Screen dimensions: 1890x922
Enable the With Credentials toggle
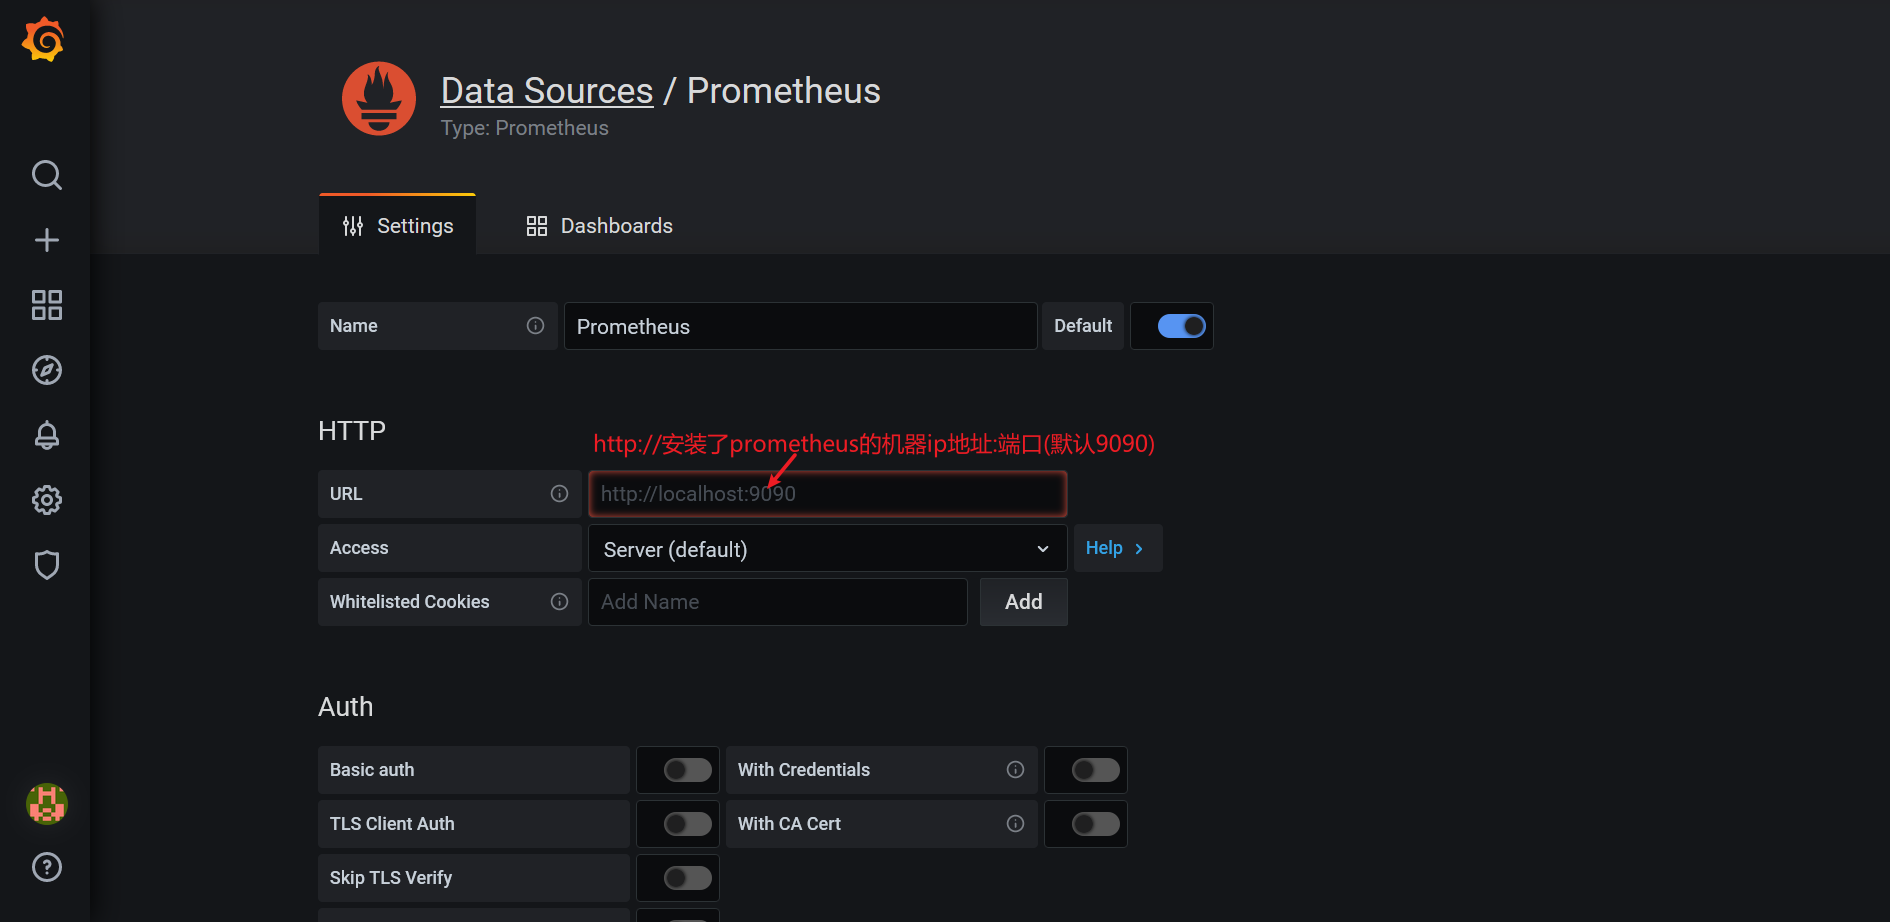1085,769
